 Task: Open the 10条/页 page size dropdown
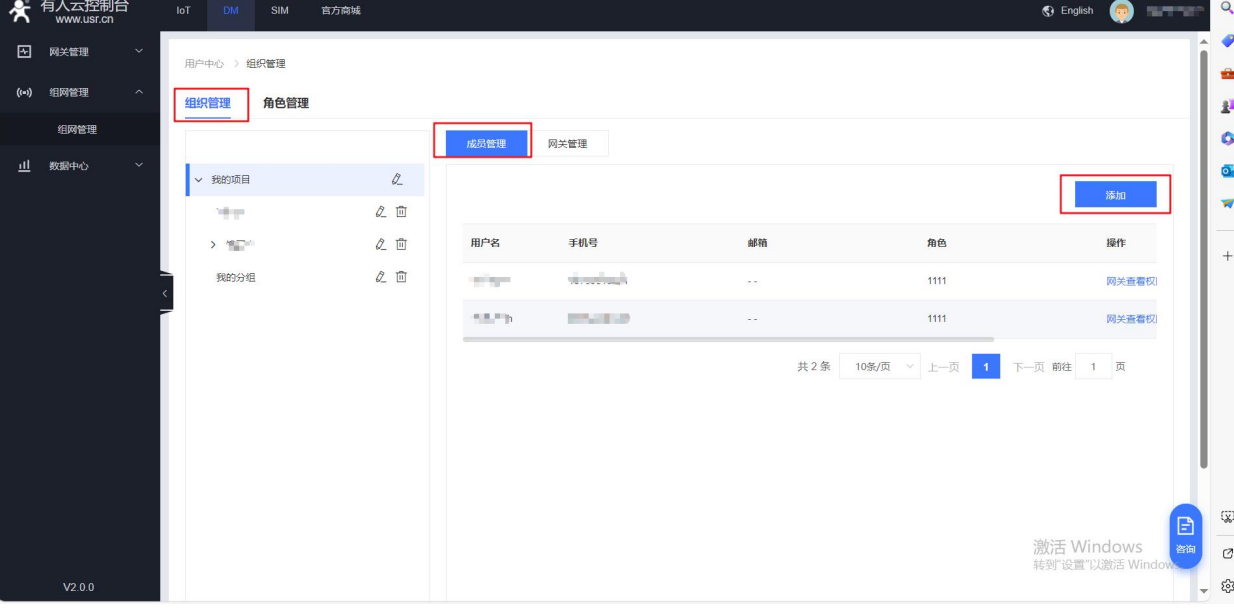(880, 367)
